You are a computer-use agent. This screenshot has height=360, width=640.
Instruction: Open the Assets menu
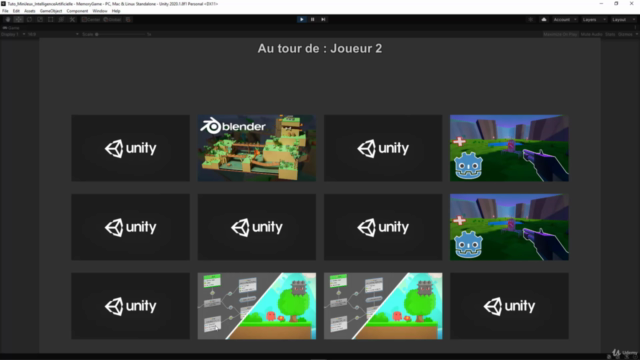tap(30, 11)
